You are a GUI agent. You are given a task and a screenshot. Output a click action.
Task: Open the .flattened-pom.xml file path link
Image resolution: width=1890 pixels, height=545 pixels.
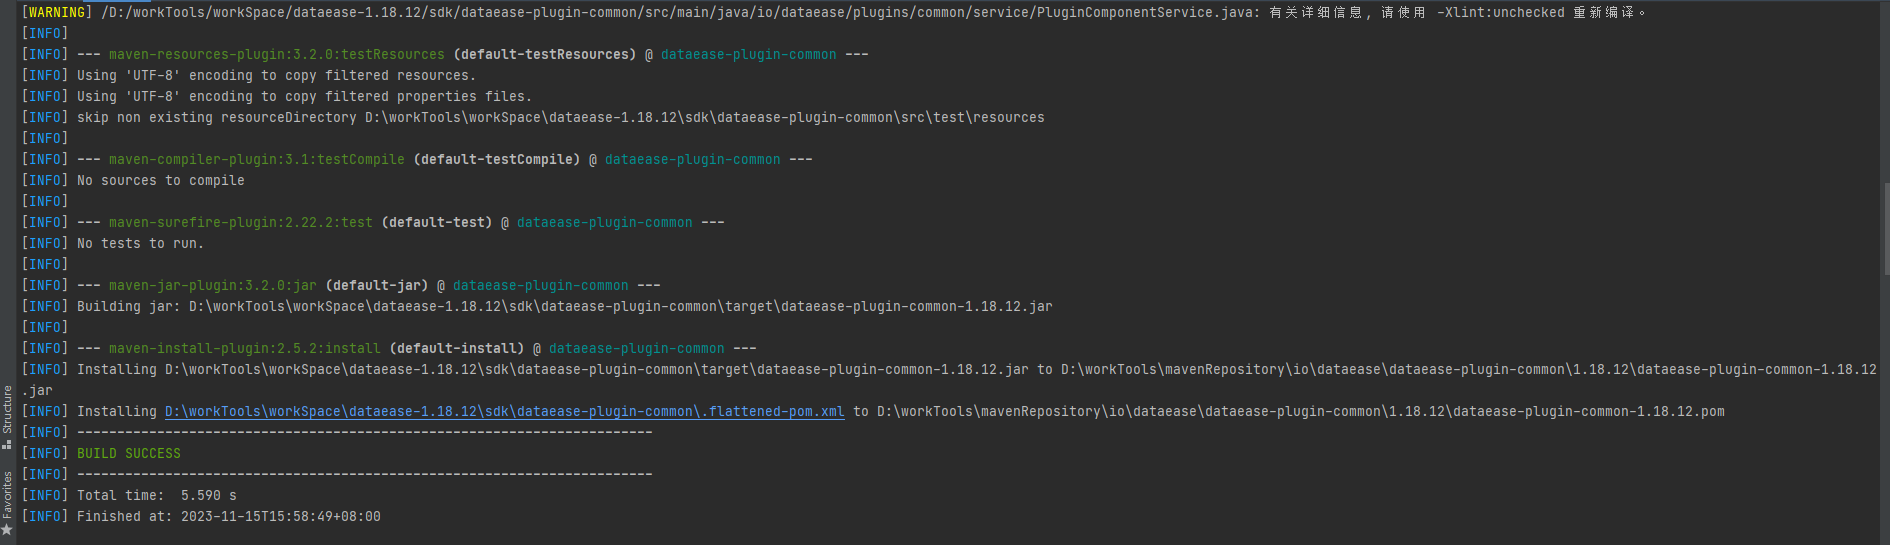[504, 411]
